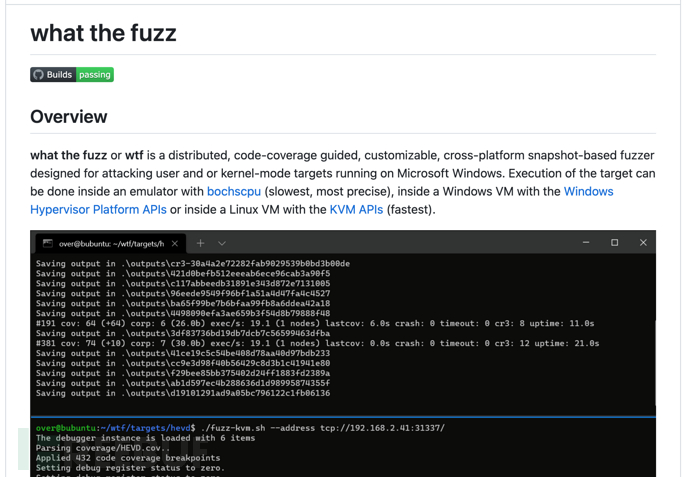
Task: Minimize the terminal window
Action: click(586, 243)
